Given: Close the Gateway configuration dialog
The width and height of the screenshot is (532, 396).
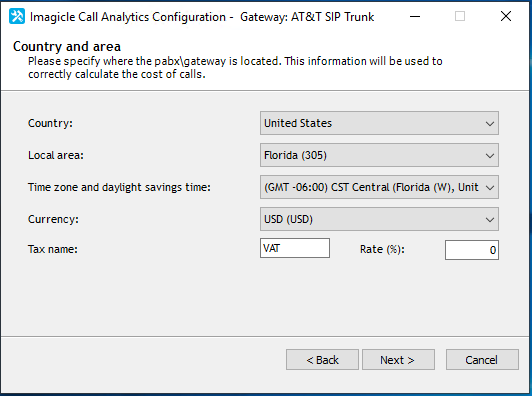Looking at the screenshot, I should pos(506,16).
